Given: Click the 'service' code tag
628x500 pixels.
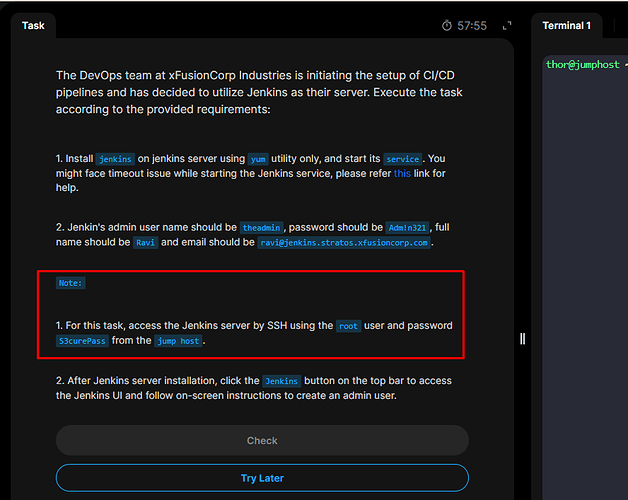Looking at the screenshot, I should pyautogui.click(x=403, y=159).
